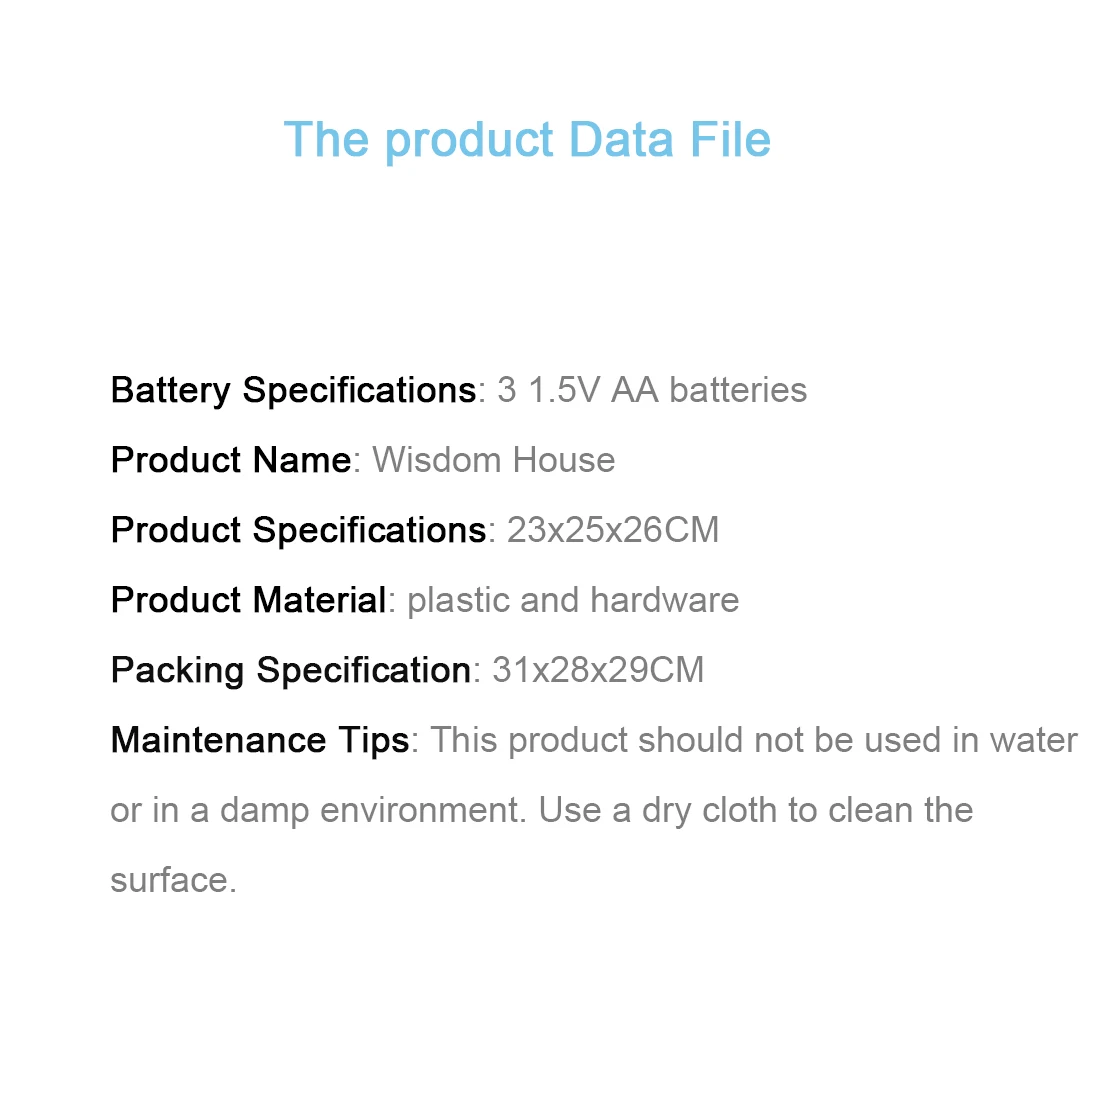The width and height of the screenshot is (1100, 1100).
Task: Click the title "The product Data File"
Action: pyautogui.click(x=527, y=139)
